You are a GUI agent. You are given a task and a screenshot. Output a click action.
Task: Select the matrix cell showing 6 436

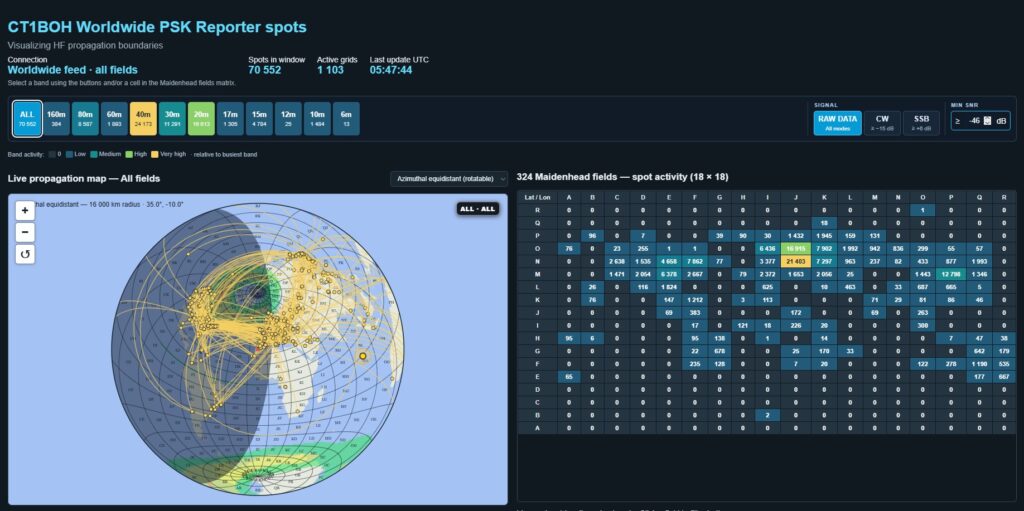(767, 248)
